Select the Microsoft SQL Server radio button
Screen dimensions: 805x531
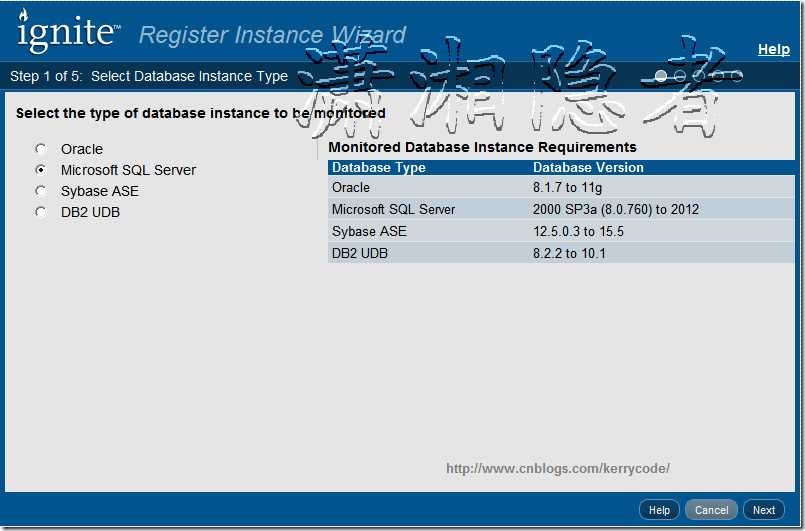point(41,169)
